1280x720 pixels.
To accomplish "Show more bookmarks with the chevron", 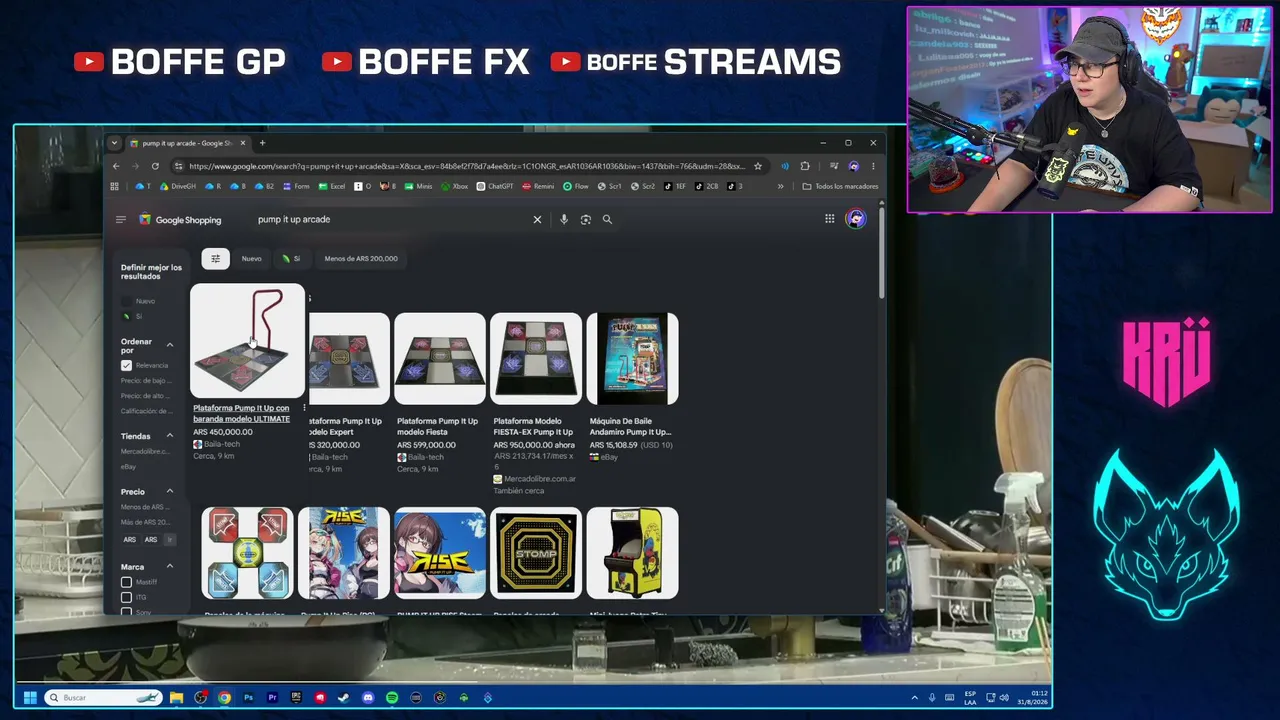I will pyautogui.click(x=781, y=186).
